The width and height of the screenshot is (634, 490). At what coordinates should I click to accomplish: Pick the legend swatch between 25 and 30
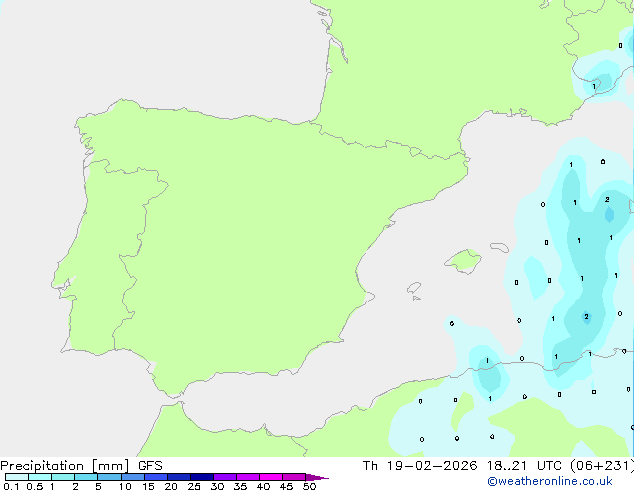coord(202,477)
